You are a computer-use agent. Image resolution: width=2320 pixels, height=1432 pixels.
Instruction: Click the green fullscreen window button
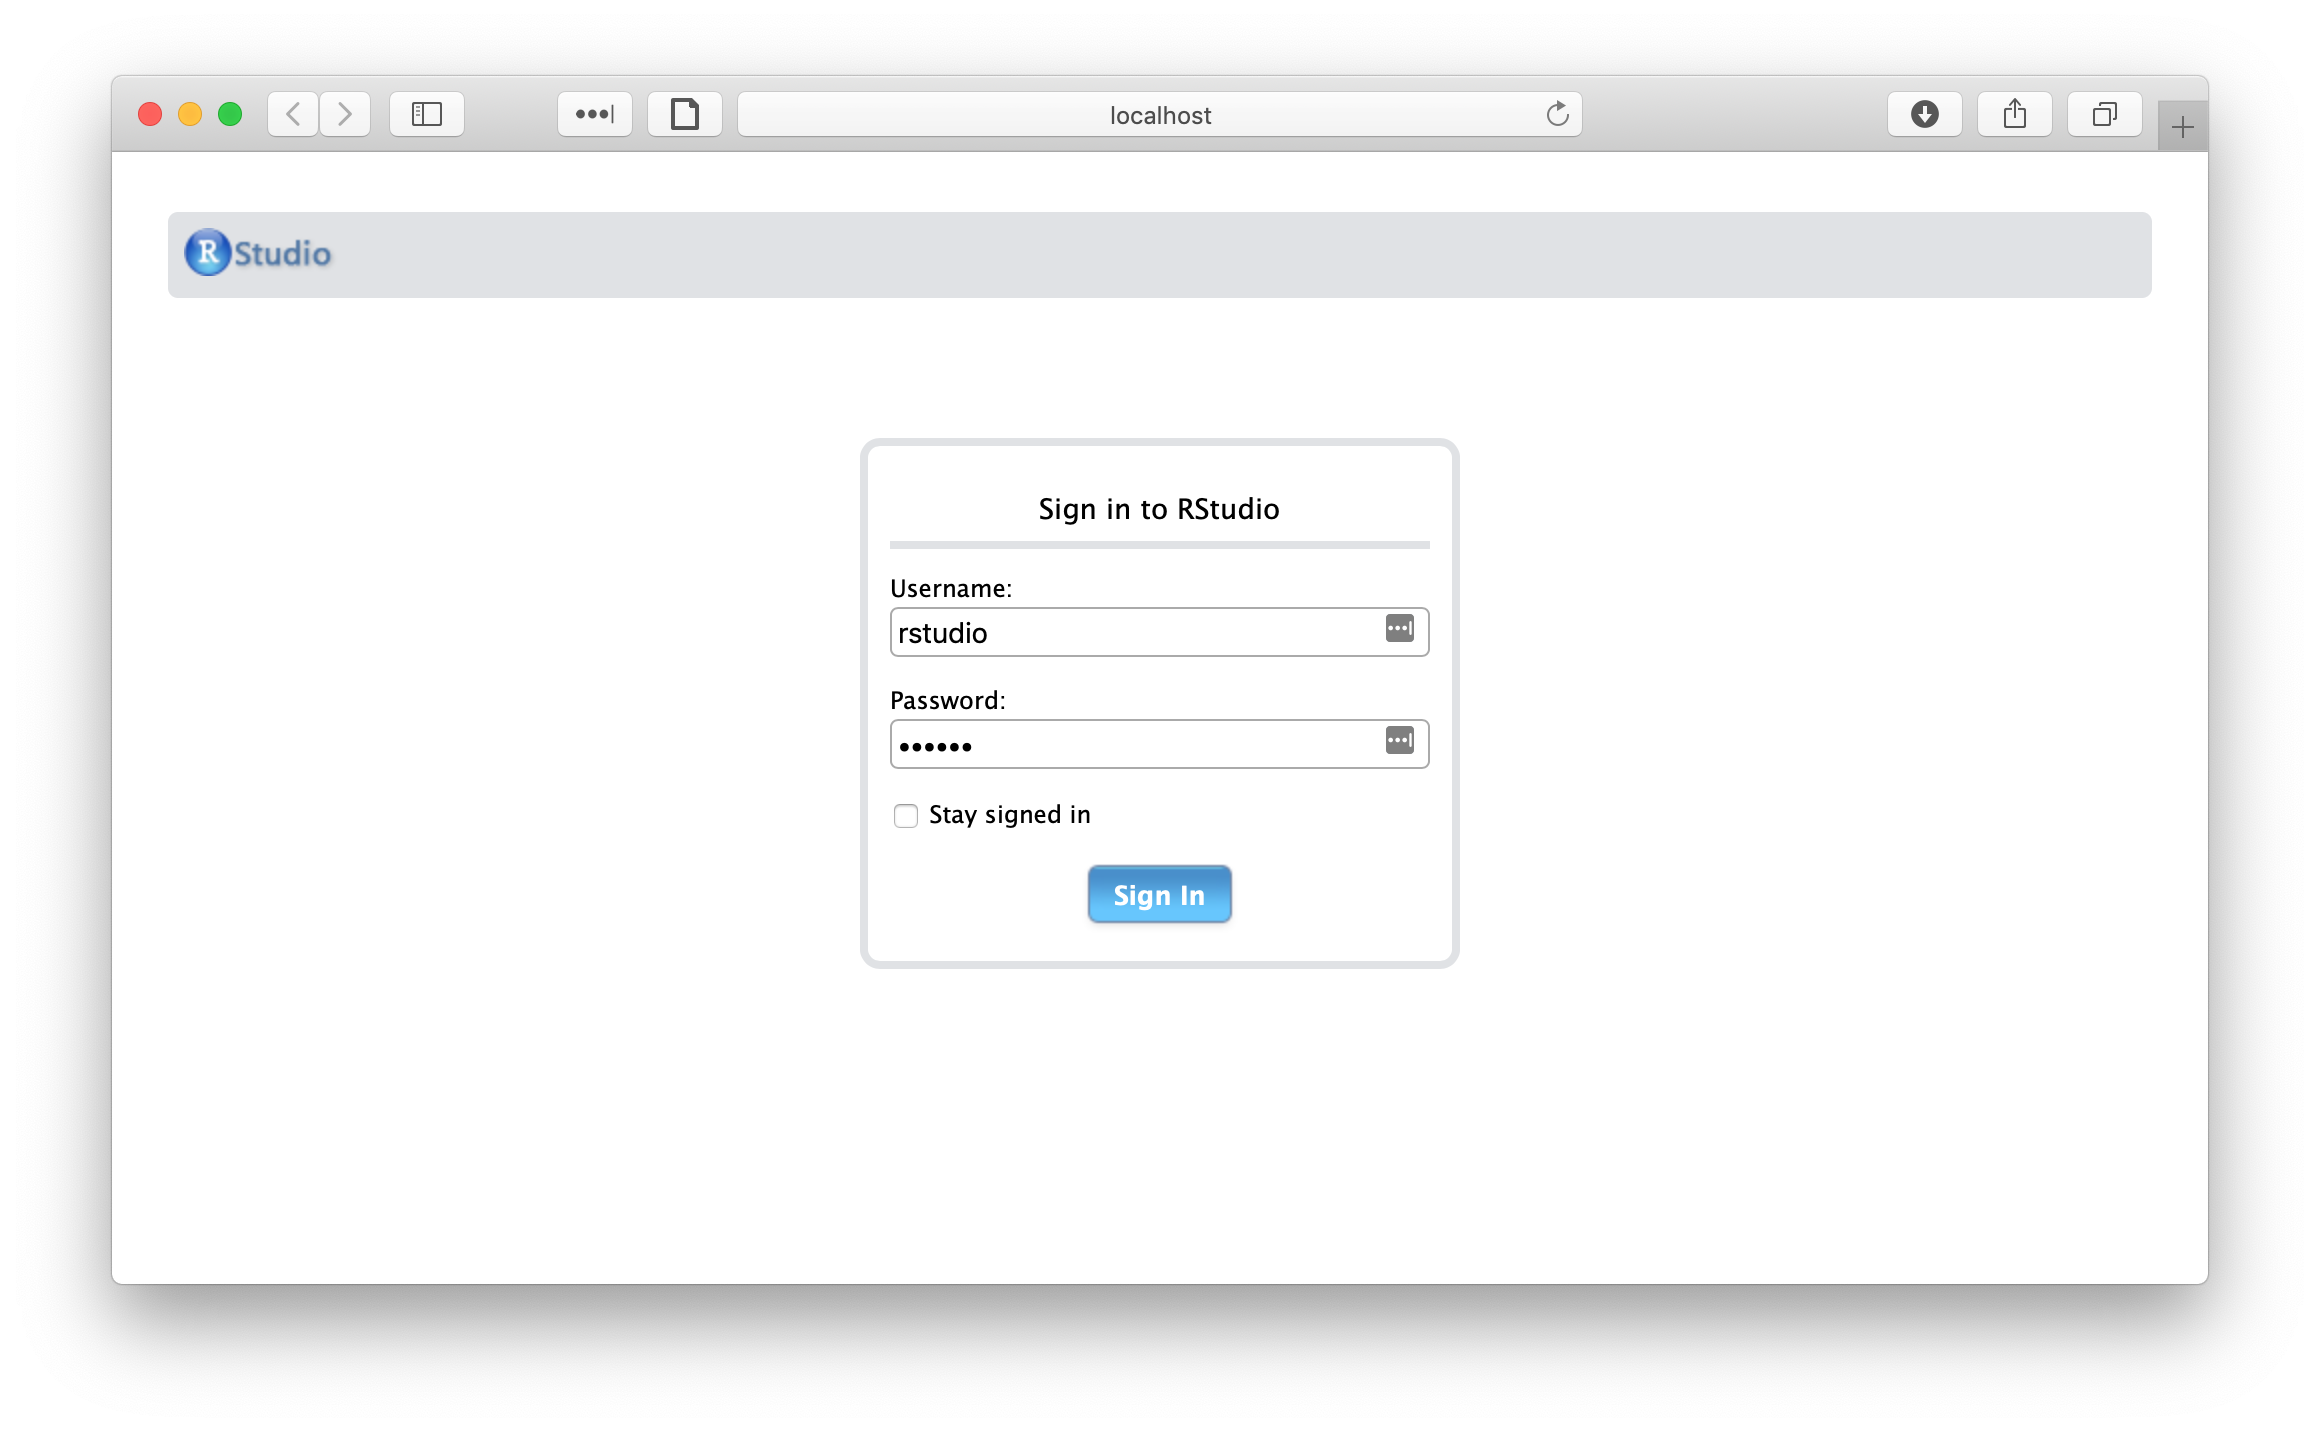[230, 114]
